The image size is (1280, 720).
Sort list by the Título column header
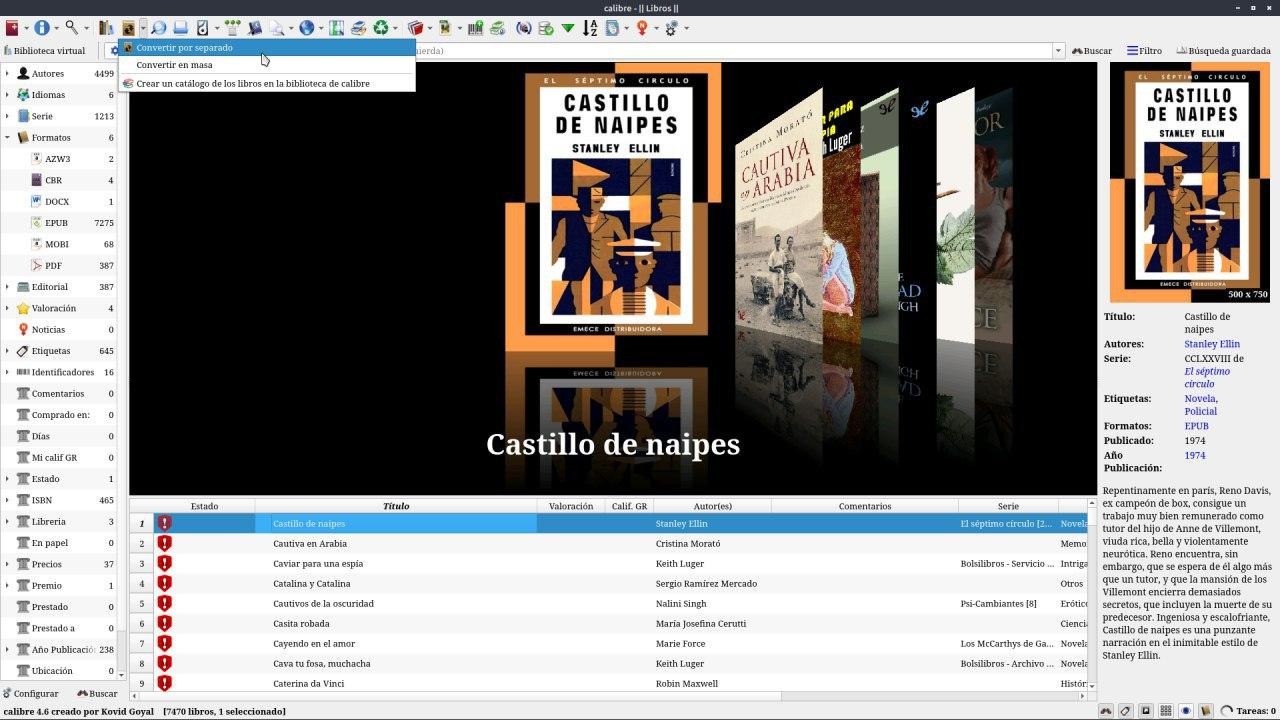(x=396, y=506)
